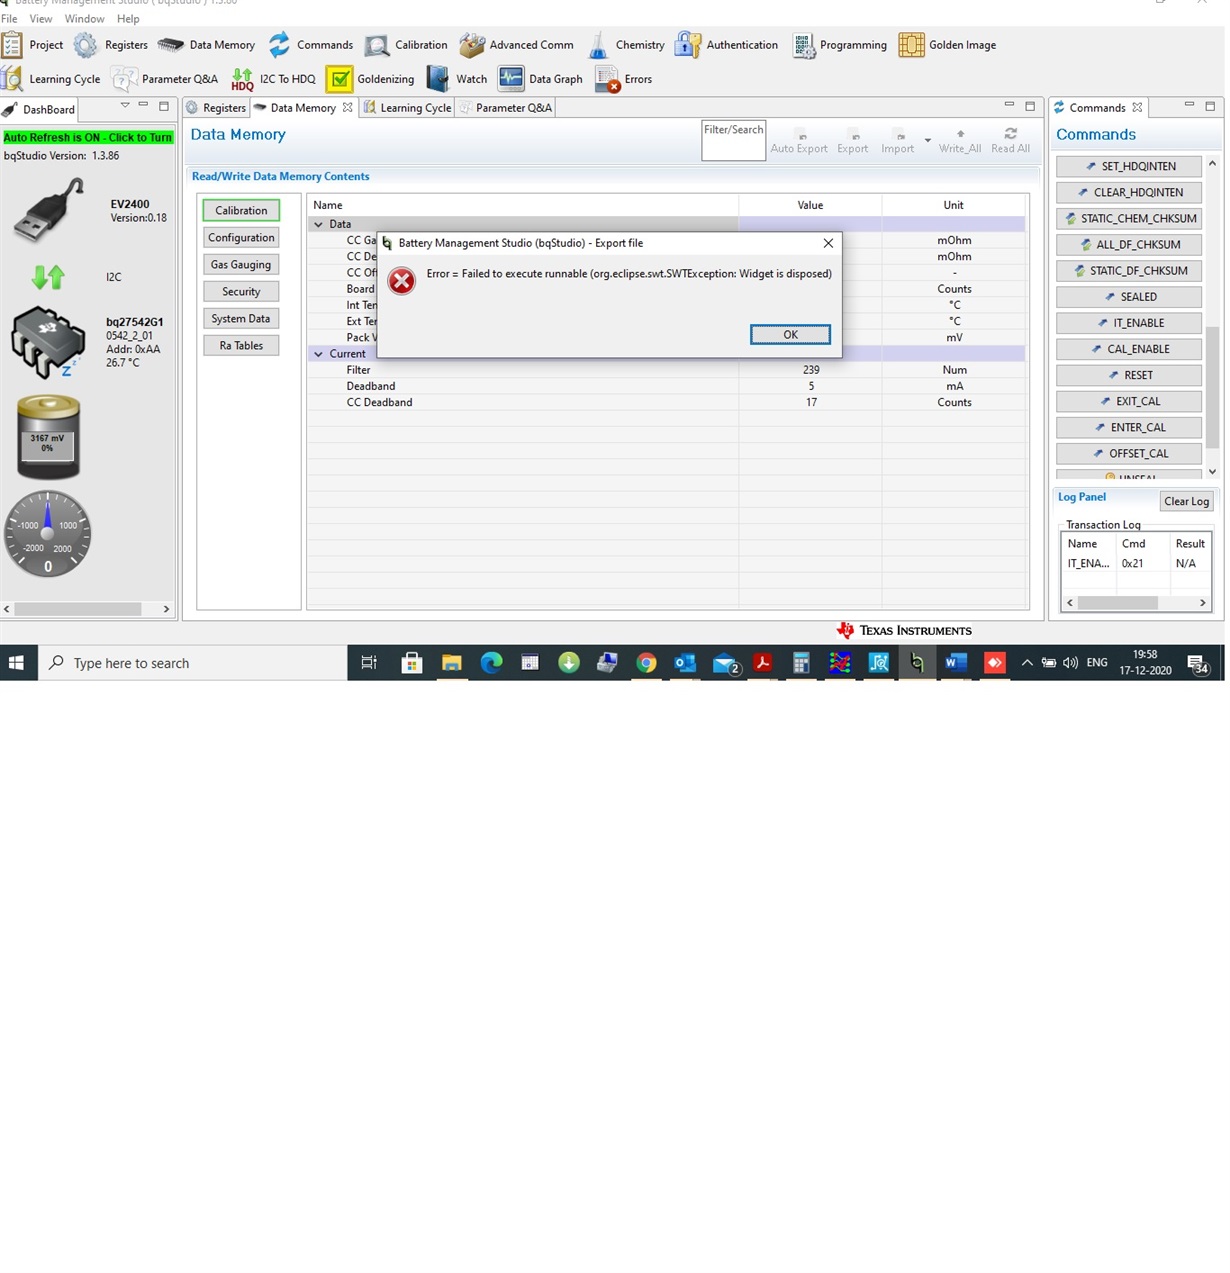Viewport: 1230px width, 1273px height.
Task: Click OK in the Export file error dialog
Action: (x=790, y=335)
